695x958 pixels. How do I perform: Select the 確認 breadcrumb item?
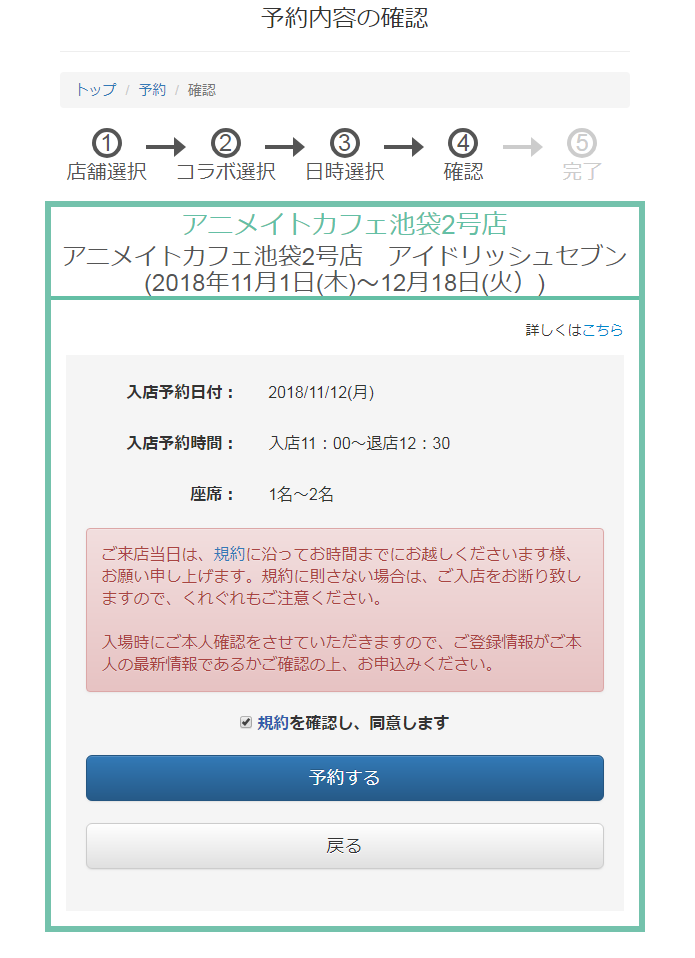pyautogui.click(x=202, y=90)
